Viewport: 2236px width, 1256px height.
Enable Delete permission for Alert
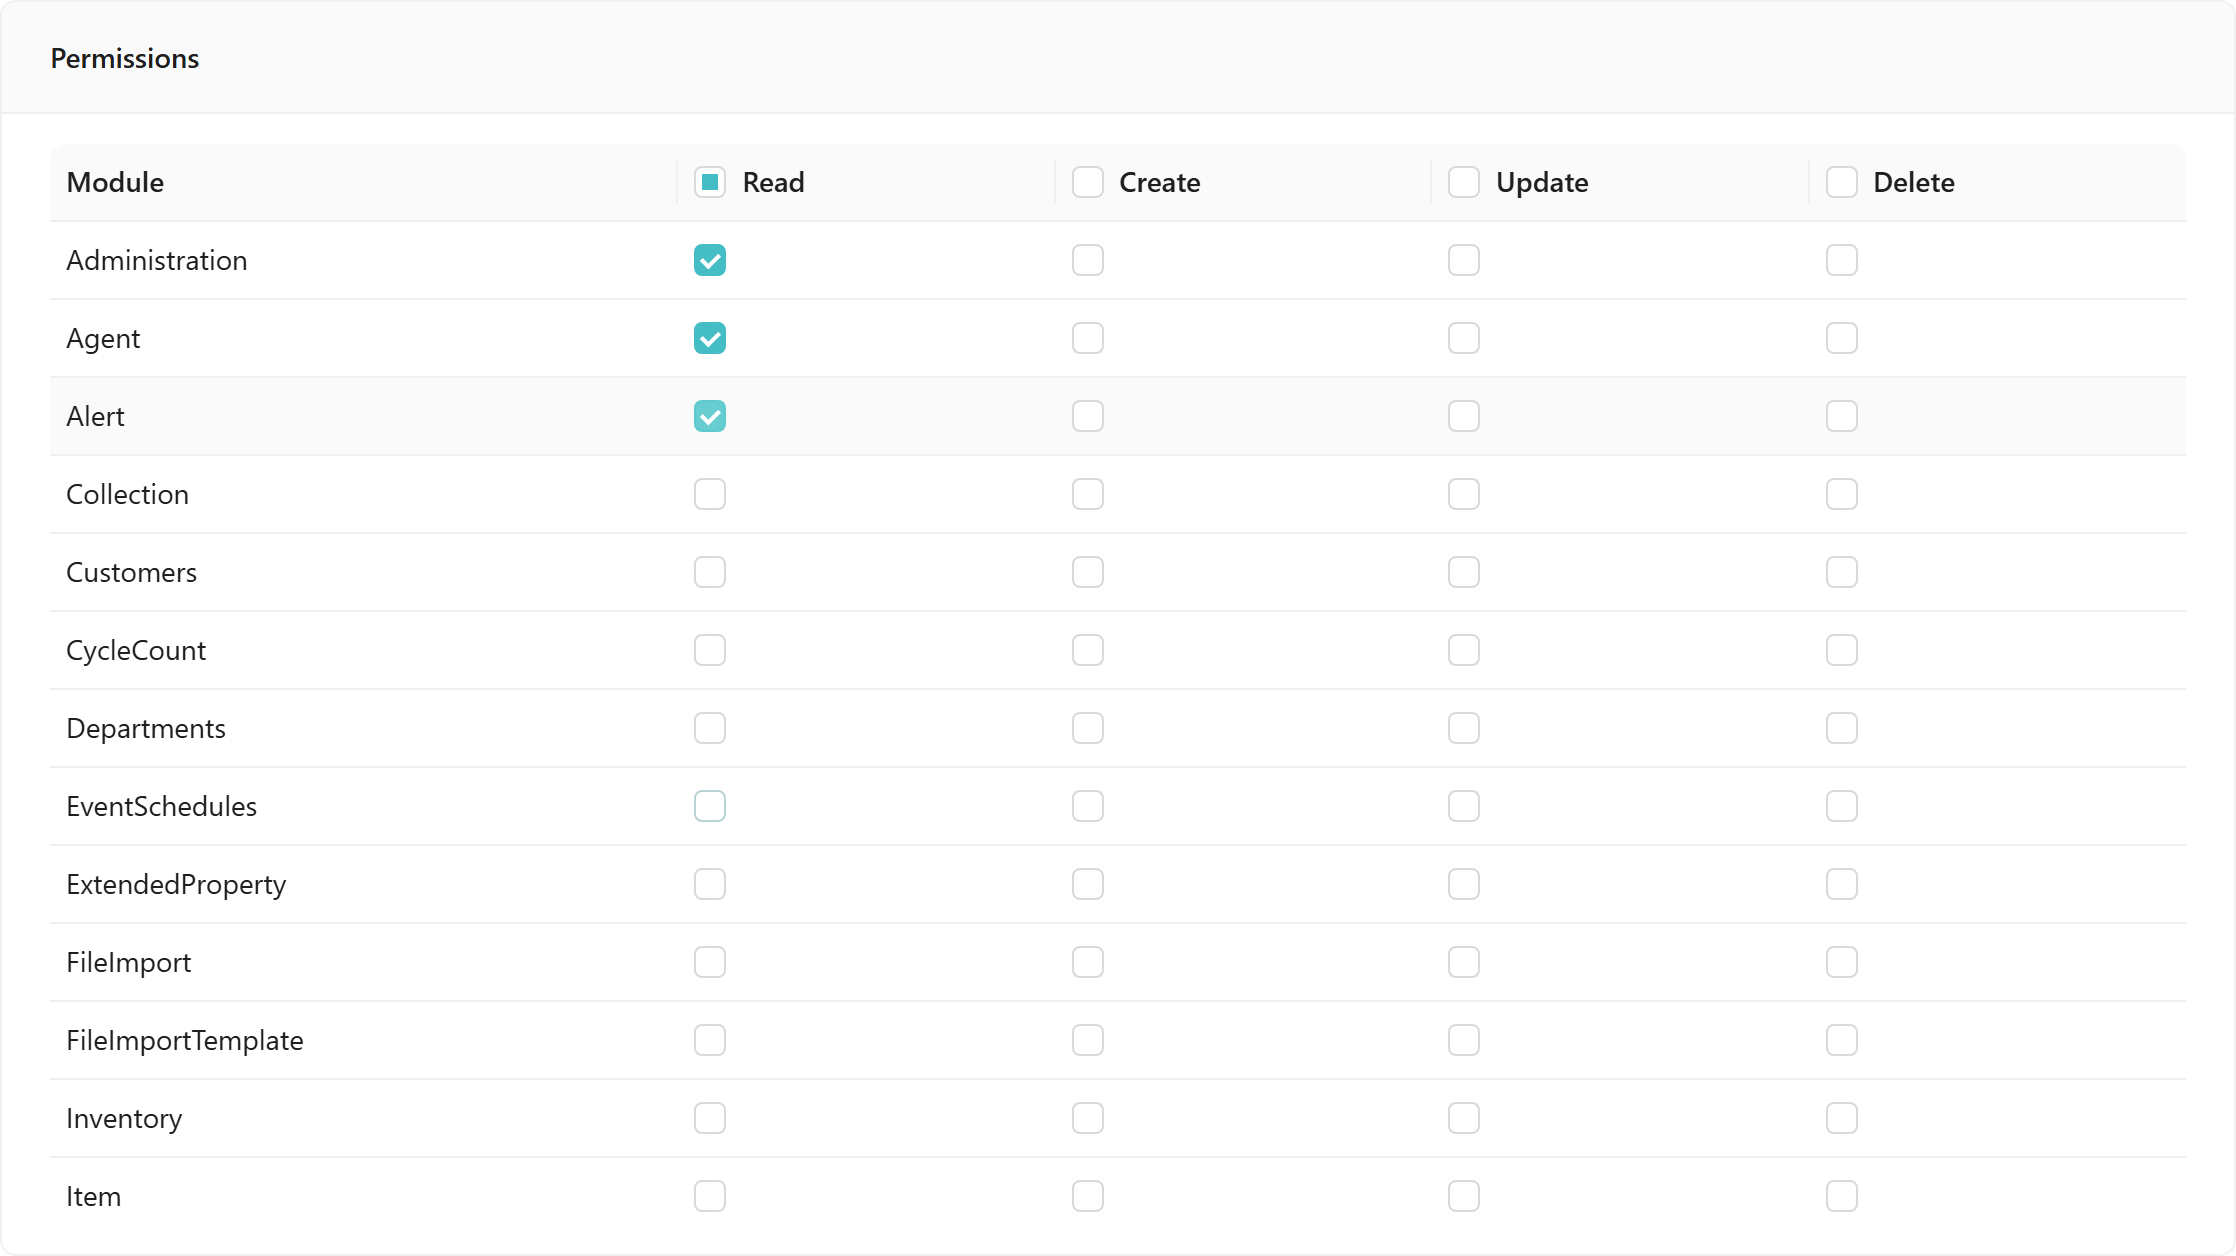(1842, 416)
